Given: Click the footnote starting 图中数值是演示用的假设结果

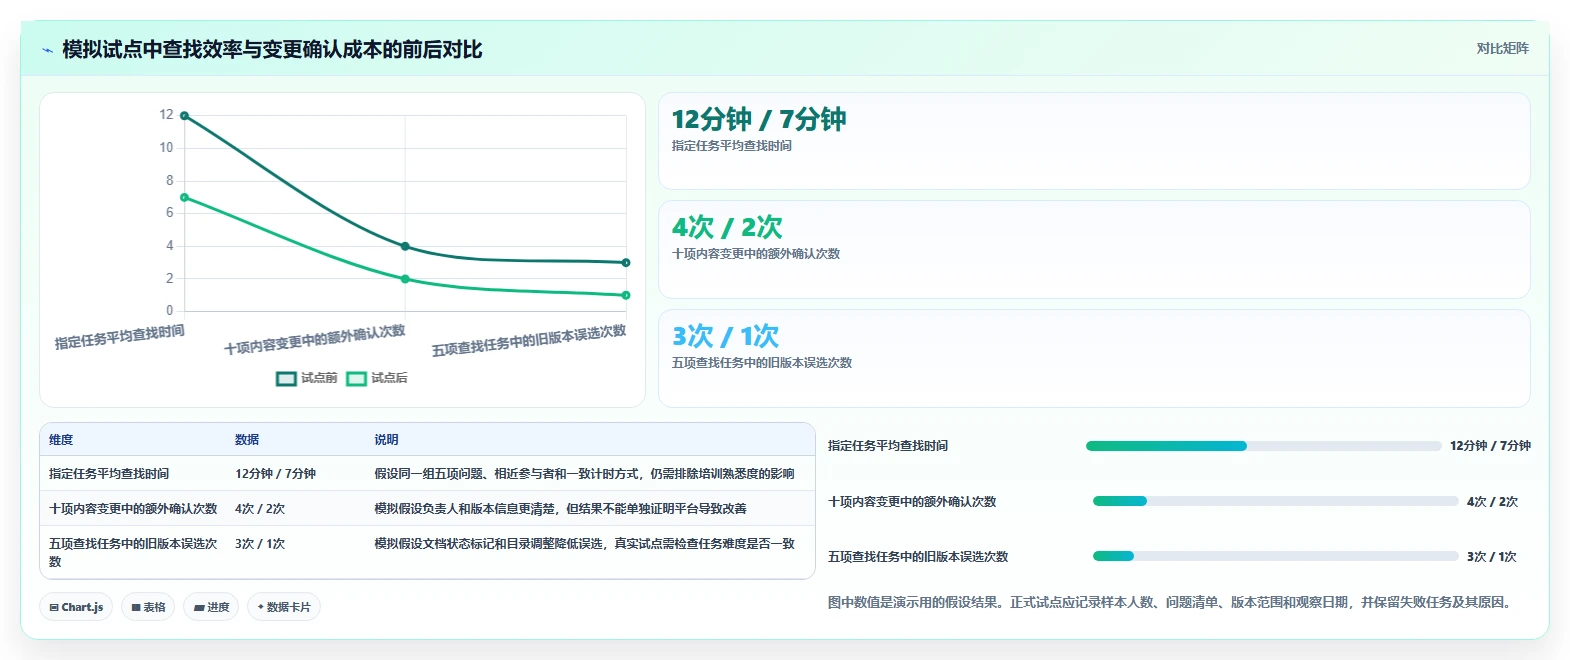Looking at the screenshot, I should 1172,602.
